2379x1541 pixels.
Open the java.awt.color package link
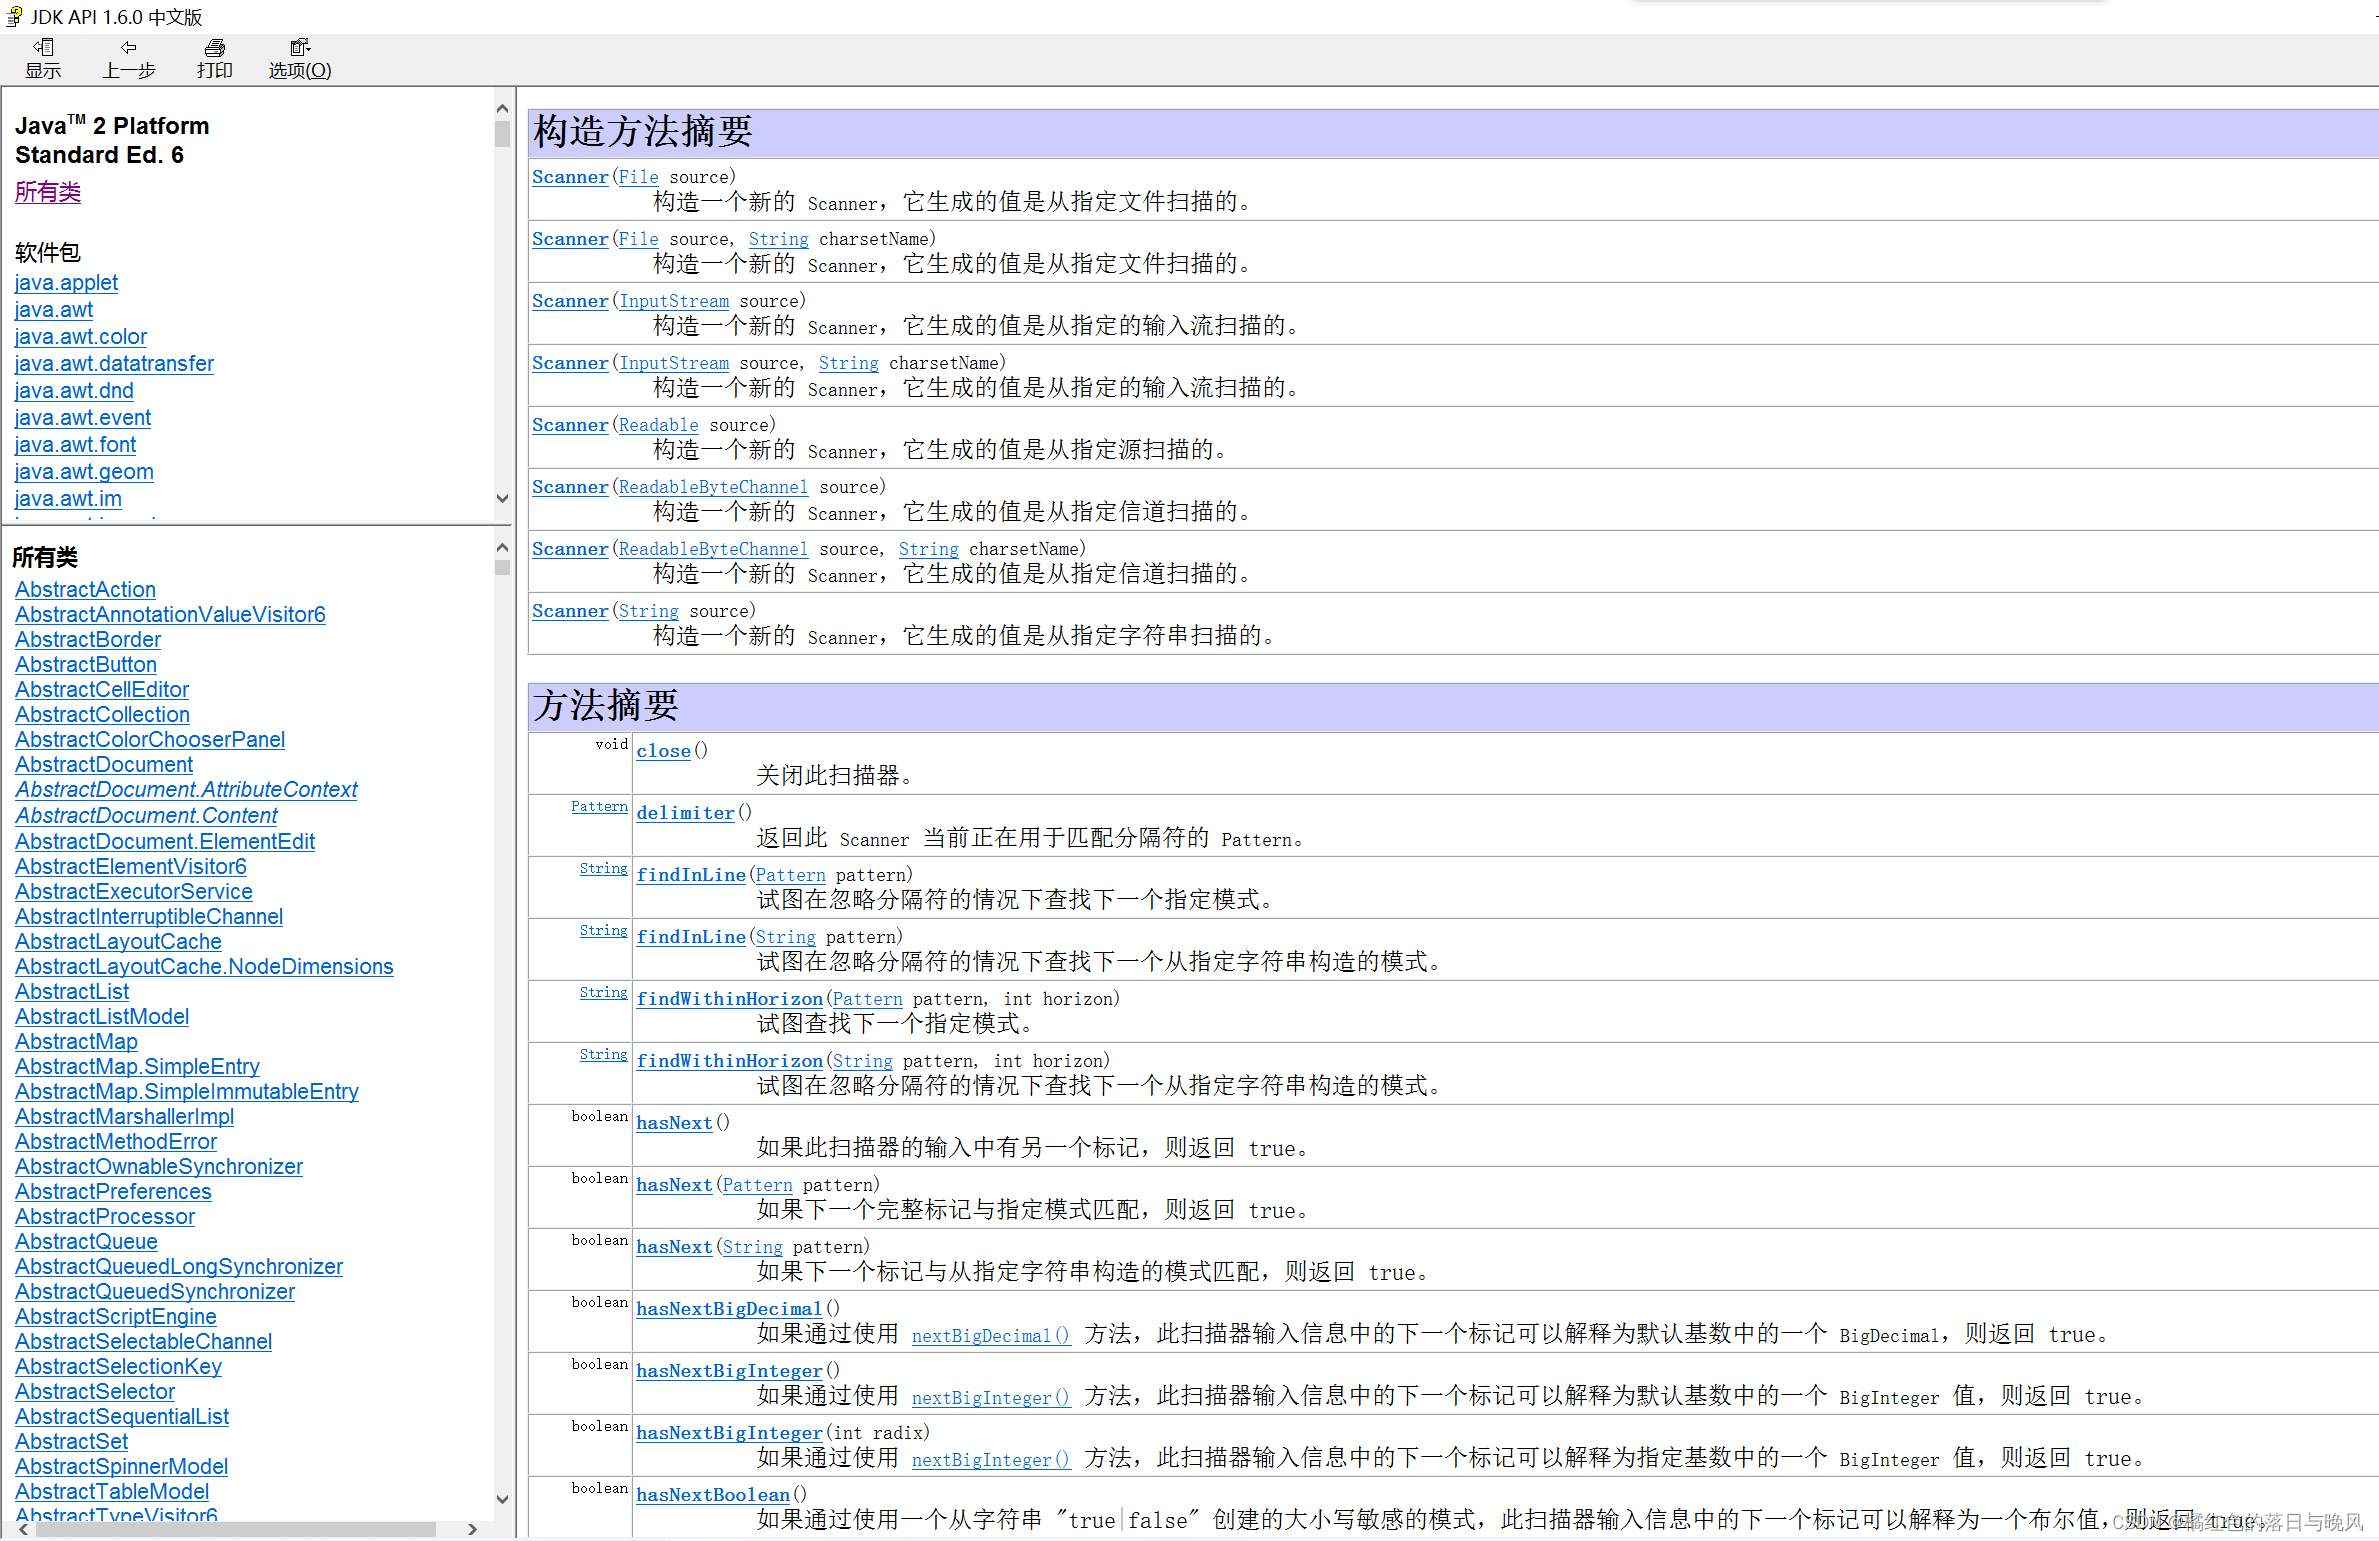pyautogui.click(x=80, y=337)
